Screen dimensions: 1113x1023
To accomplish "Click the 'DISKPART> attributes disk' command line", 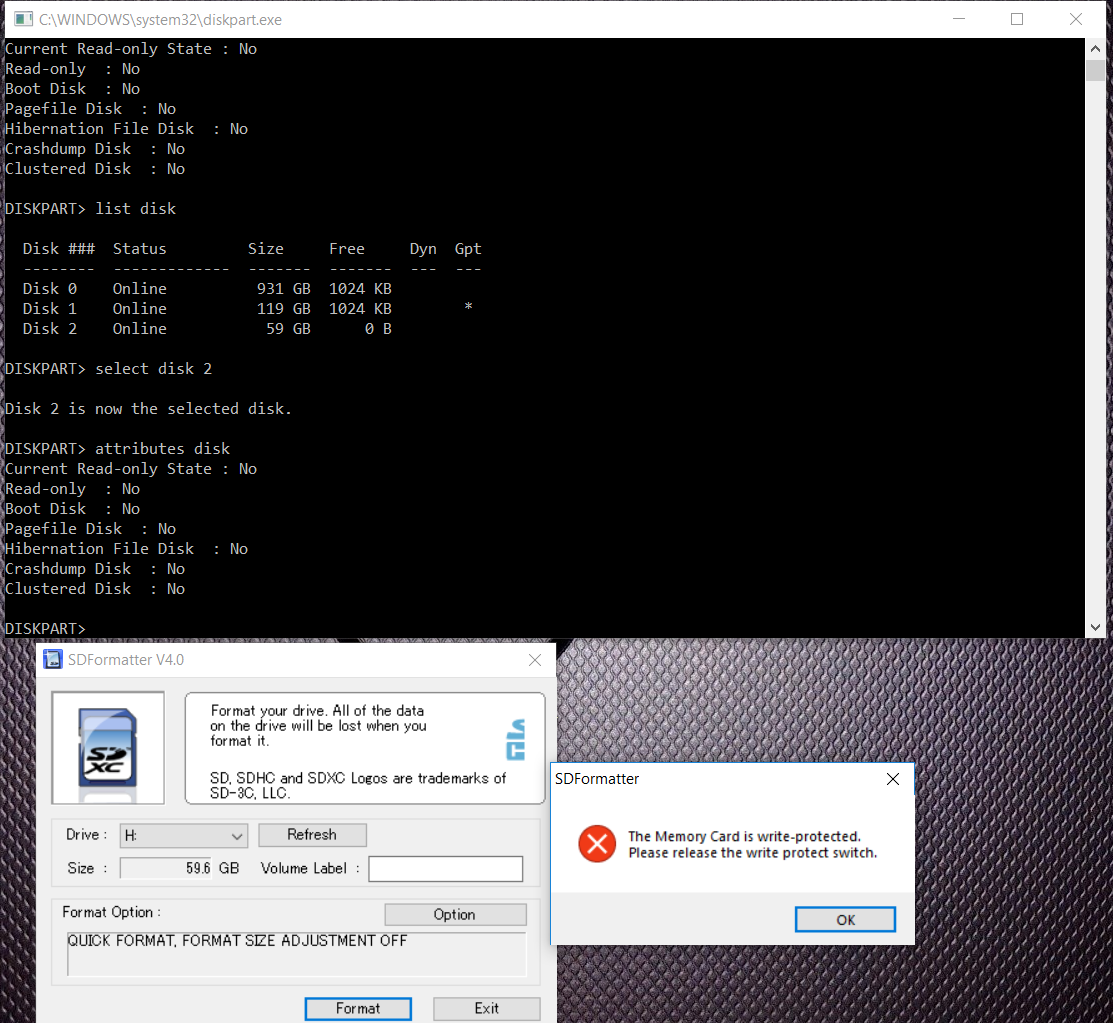I will (x=117, y=449).
